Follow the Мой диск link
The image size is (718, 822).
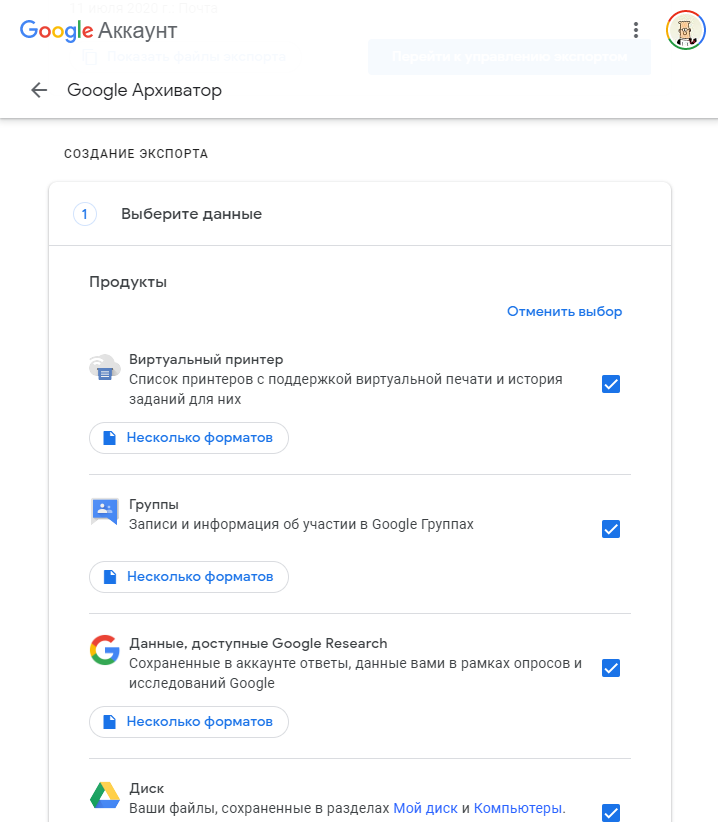pyautogui.click(x=425, y=808)
